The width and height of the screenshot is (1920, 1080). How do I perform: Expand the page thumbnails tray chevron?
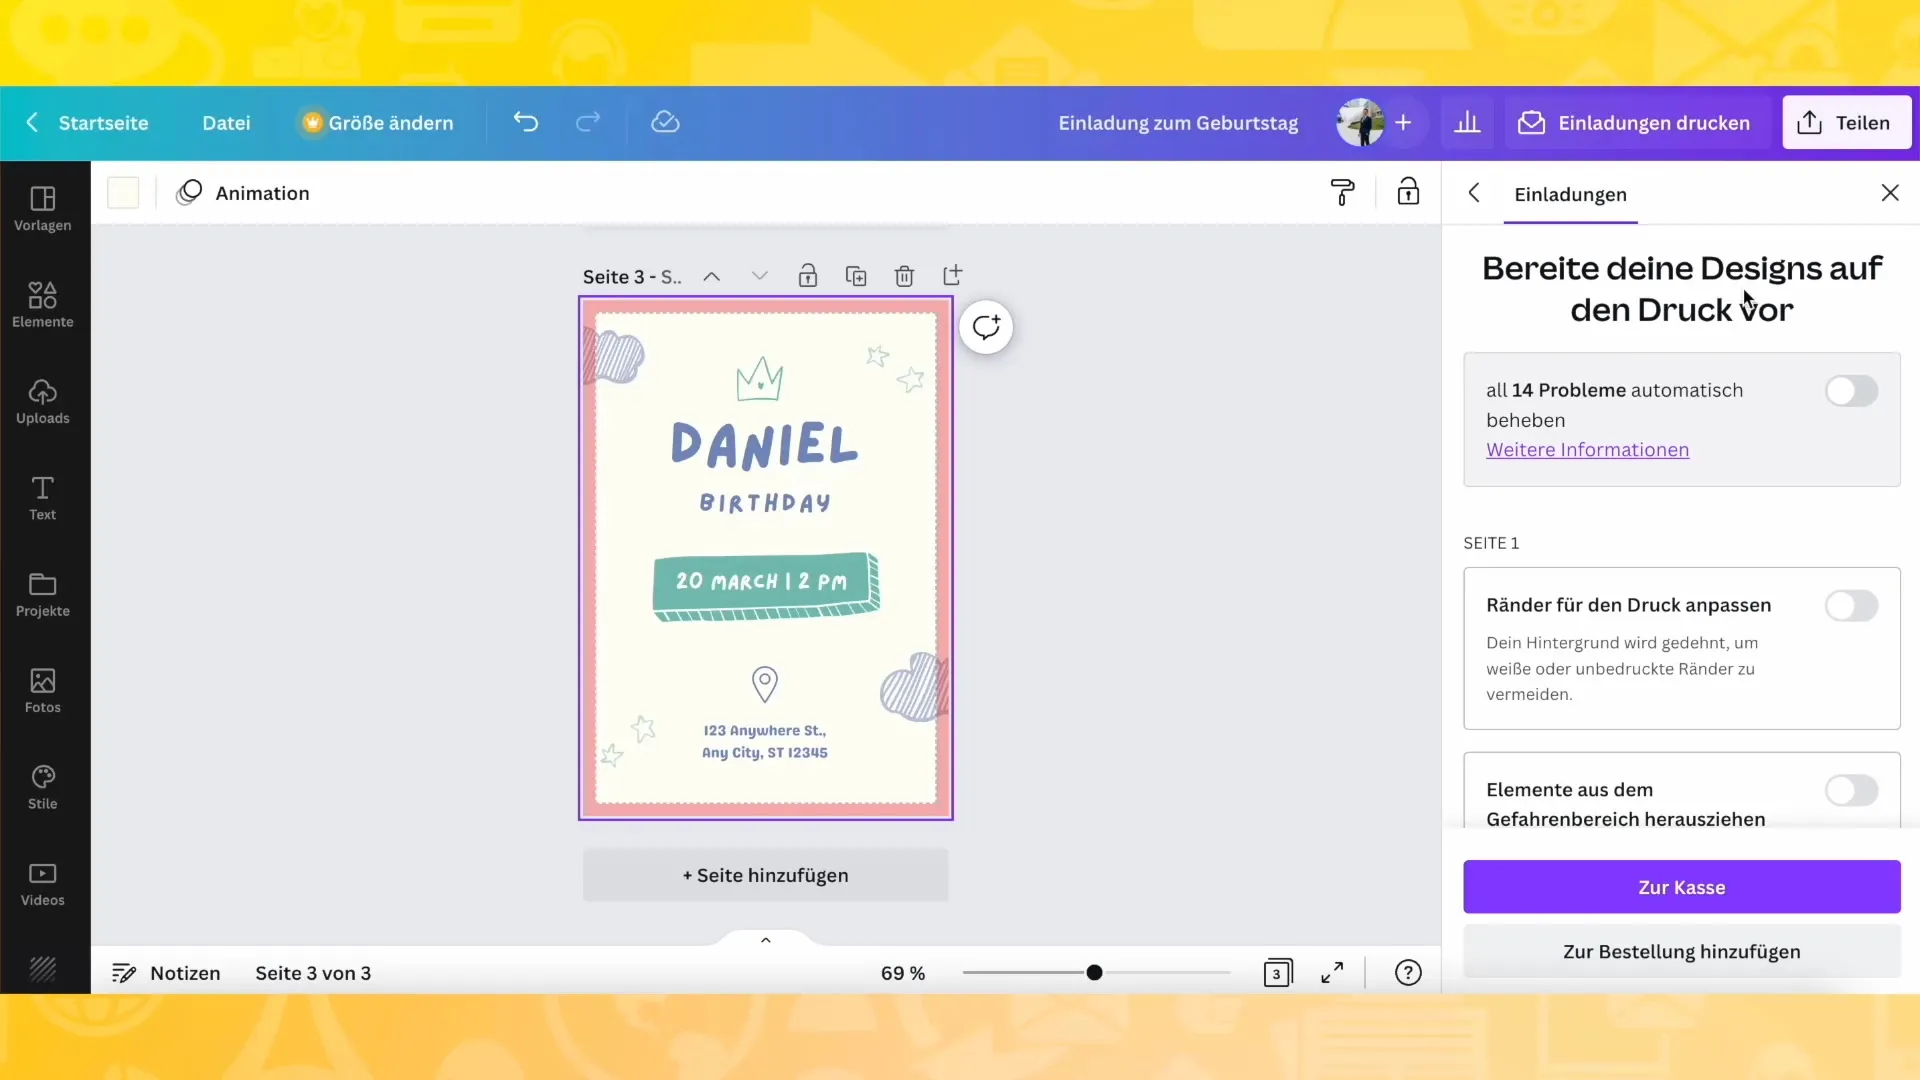766,940
